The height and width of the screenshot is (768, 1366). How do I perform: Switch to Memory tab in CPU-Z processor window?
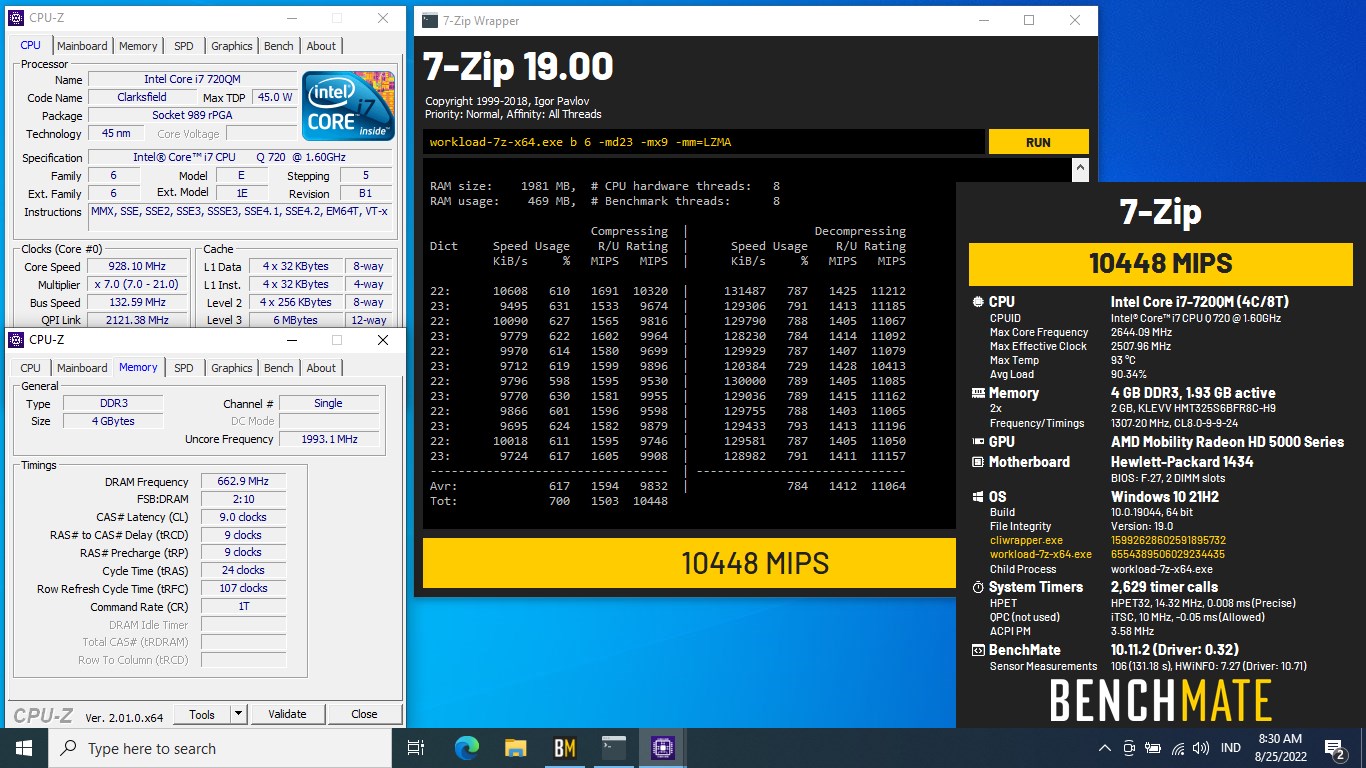[138, 46]
